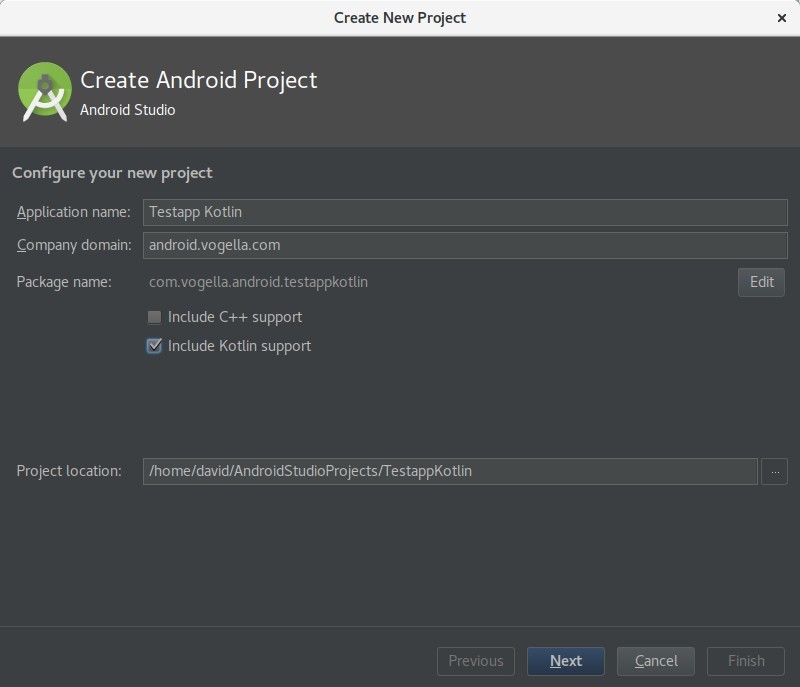Edit the package name

761,282
